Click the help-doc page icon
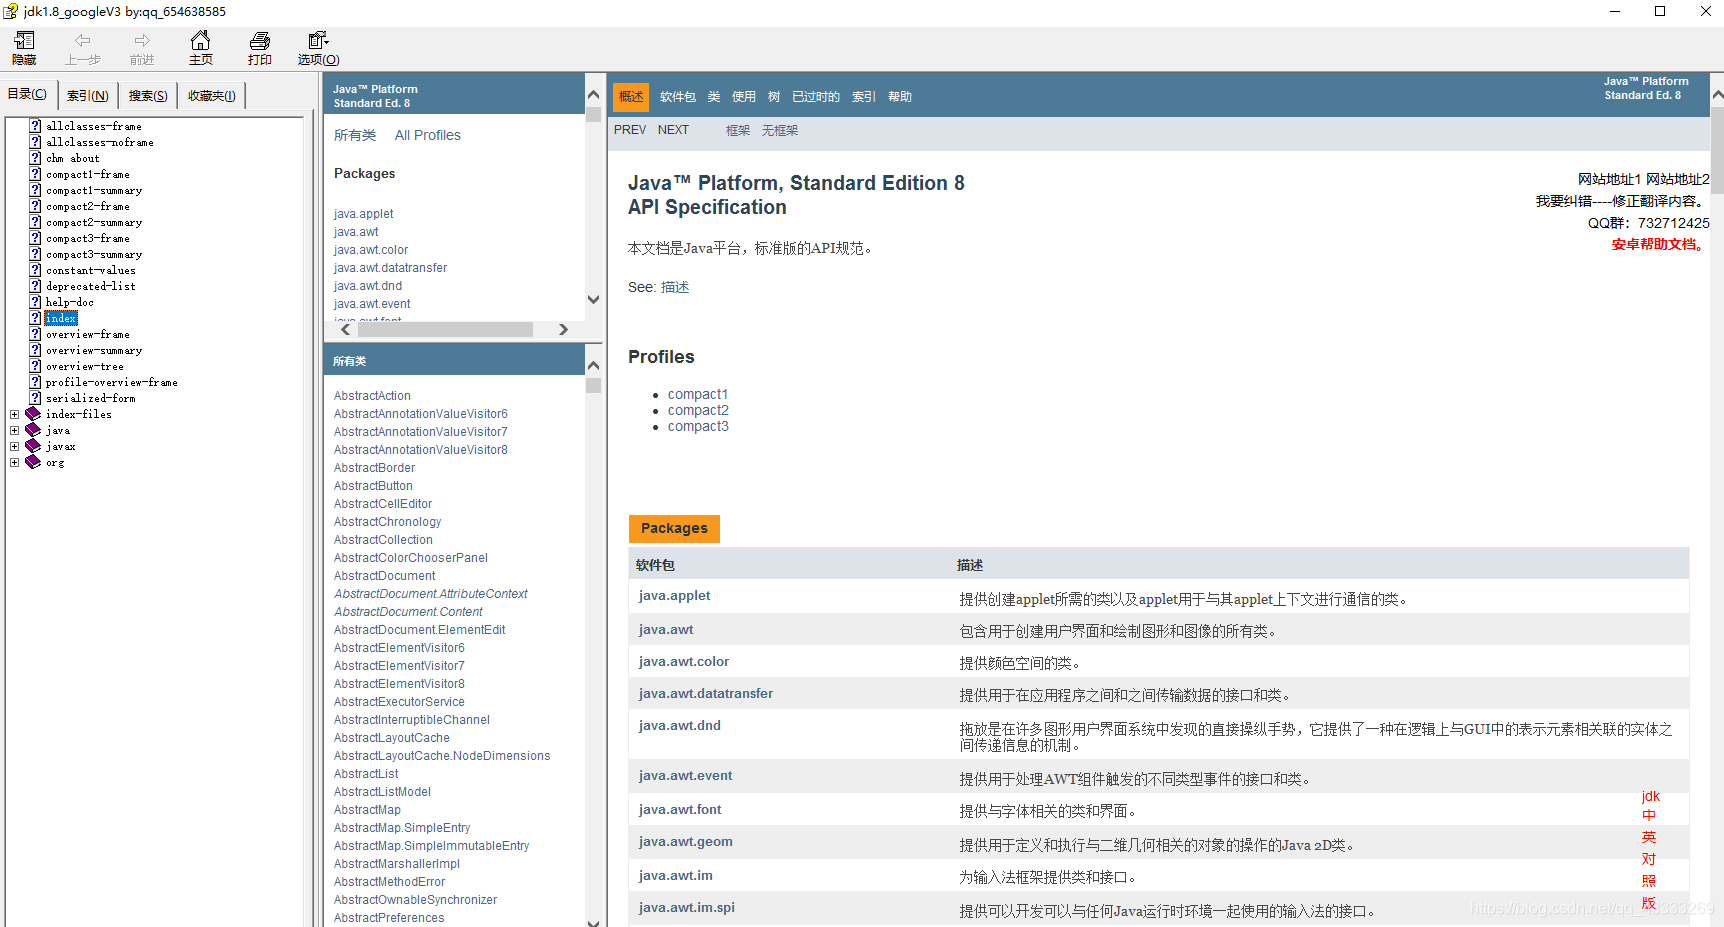Screen dimensions: 1724x927 (x=35, y=302)
